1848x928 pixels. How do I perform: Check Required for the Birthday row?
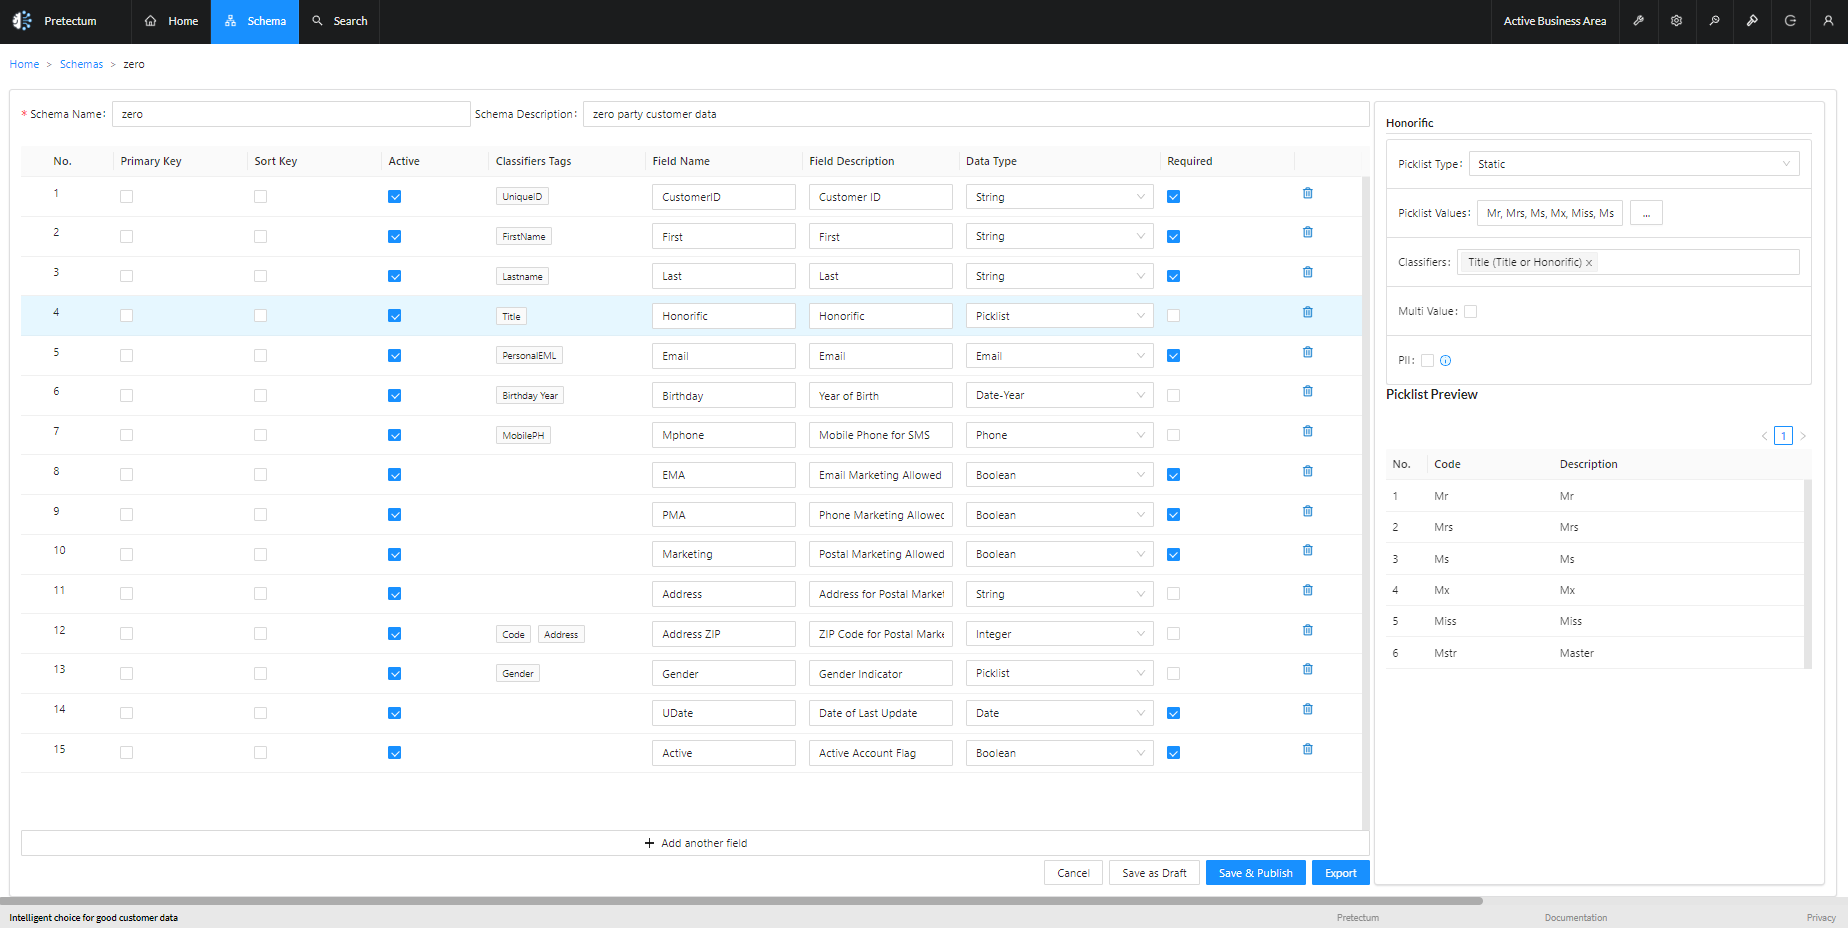(x=1173, y=396)
